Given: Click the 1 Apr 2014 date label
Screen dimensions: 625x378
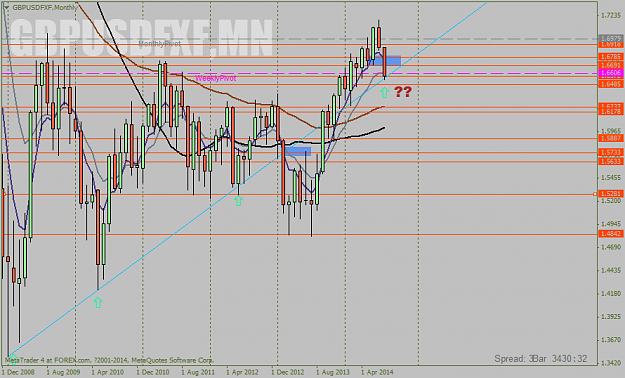Looking at the screenshot, I should (377, 372).
